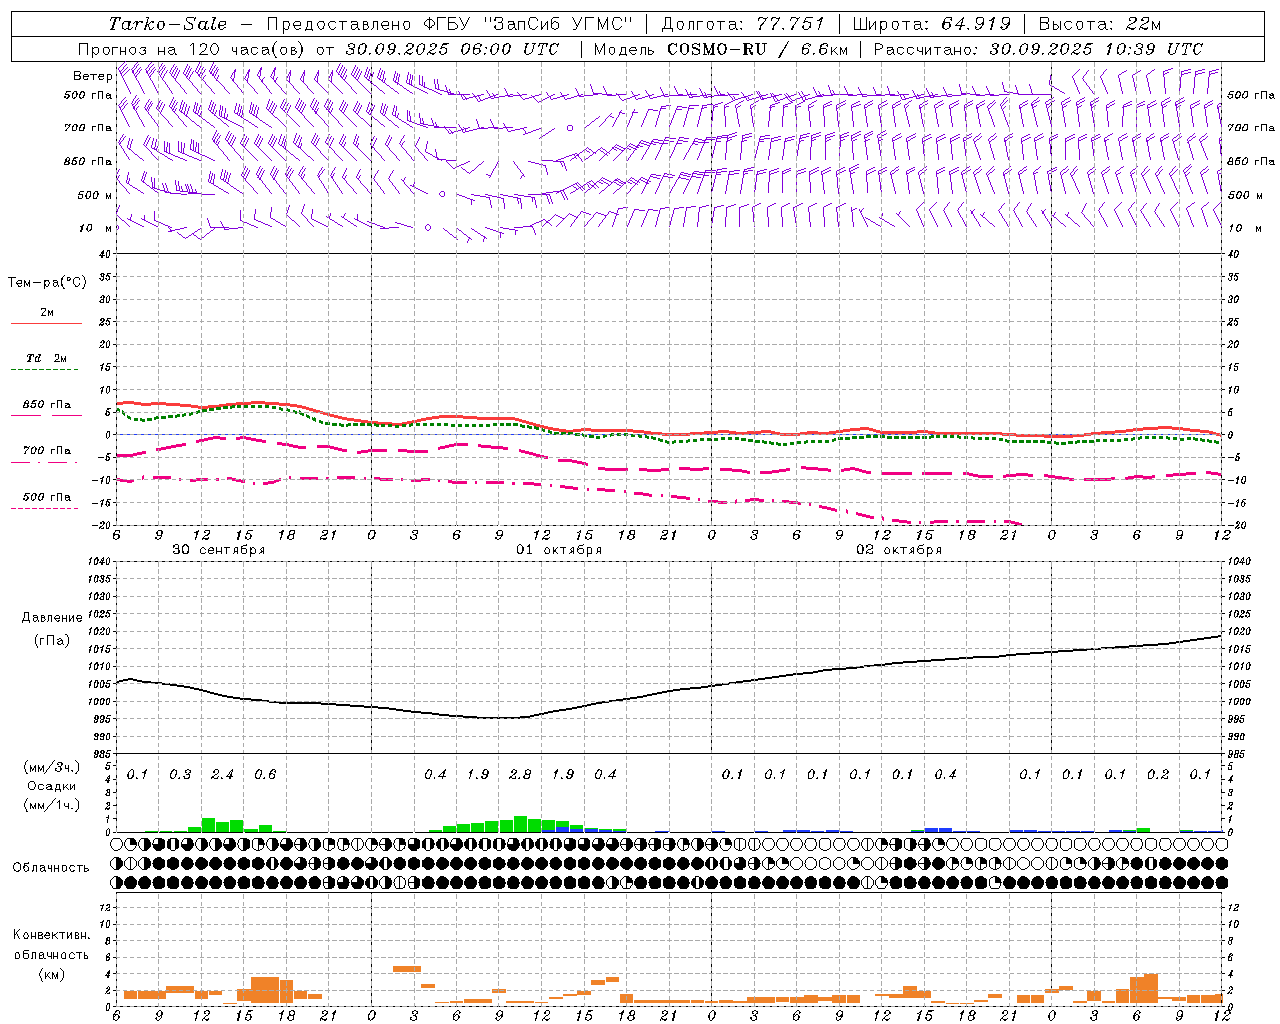
Task: Click the precipitation value '2.8'
Action: pos(520,775)
